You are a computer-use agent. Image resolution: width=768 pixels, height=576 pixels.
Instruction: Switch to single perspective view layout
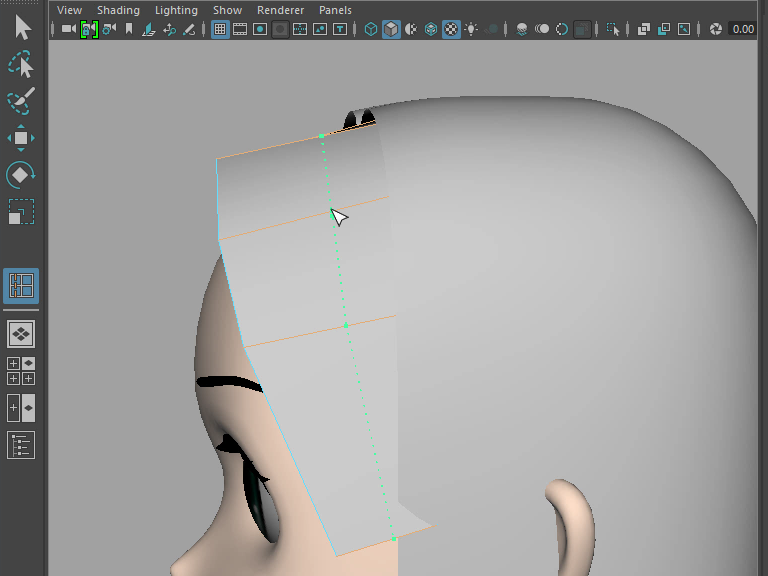click(x=21, y=332)
